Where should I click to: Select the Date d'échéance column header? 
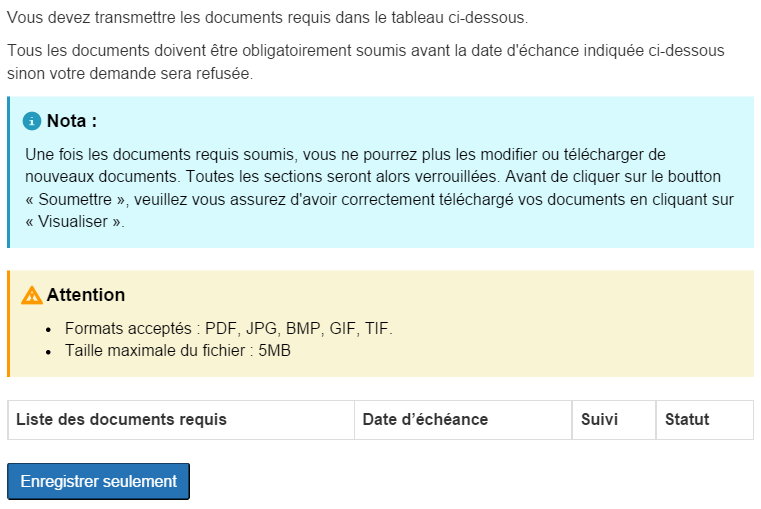(x=425, y=419)
